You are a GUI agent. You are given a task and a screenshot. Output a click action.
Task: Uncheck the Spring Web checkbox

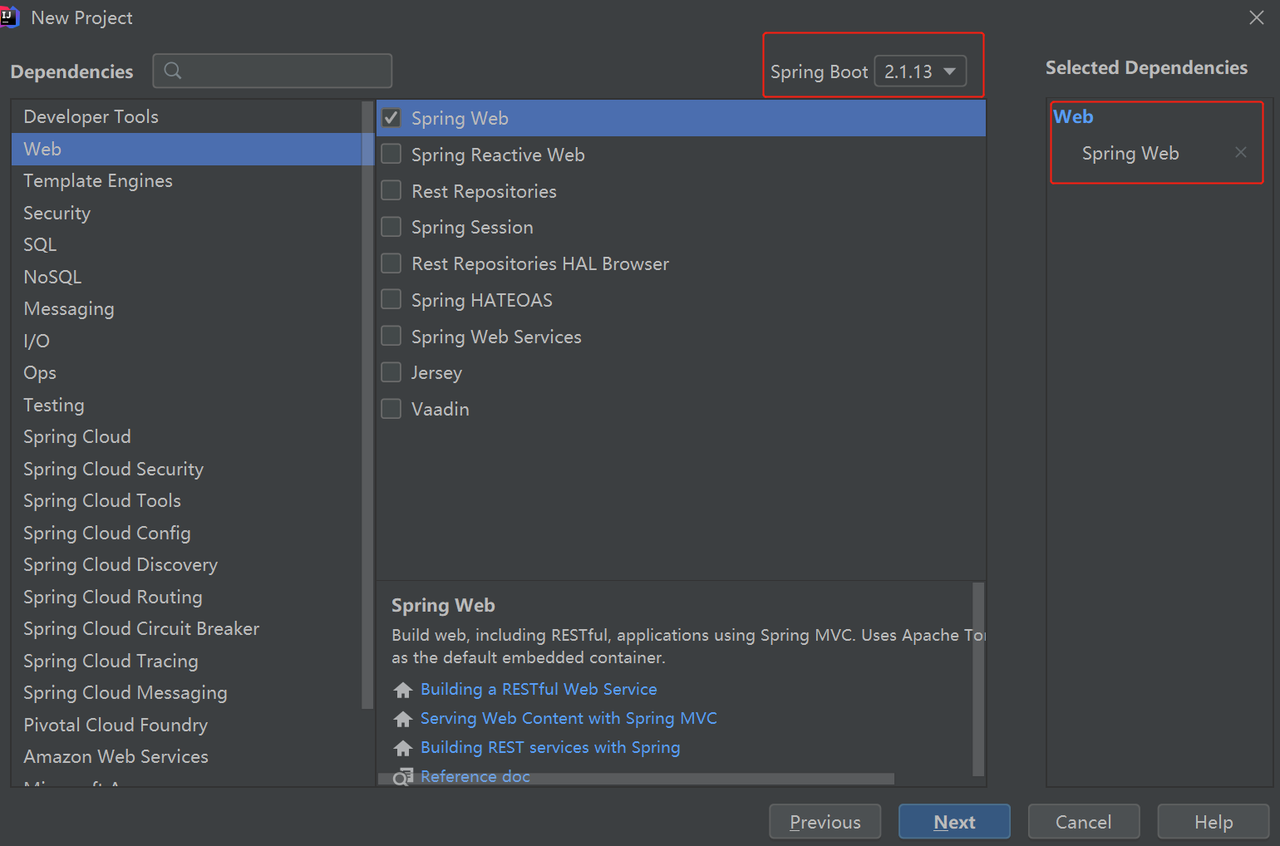click(392, 118)
